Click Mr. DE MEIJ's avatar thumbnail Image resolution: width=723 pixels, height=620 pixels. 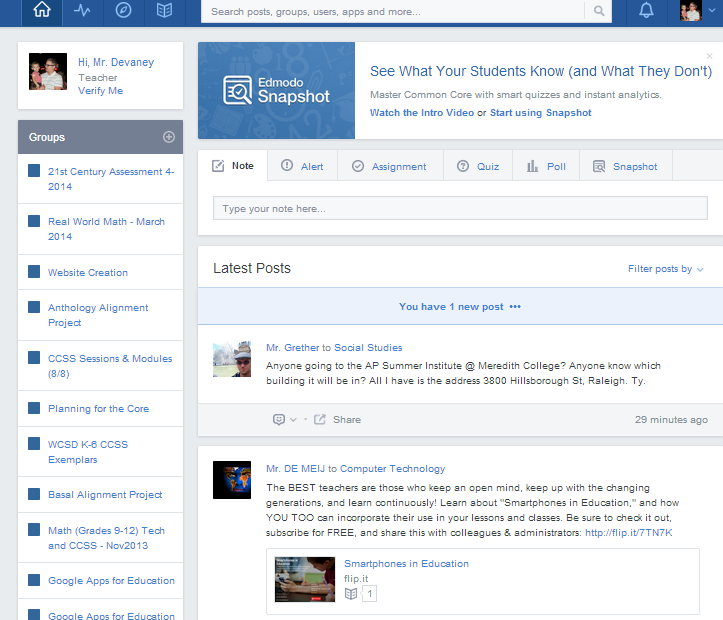pos(232,480)
